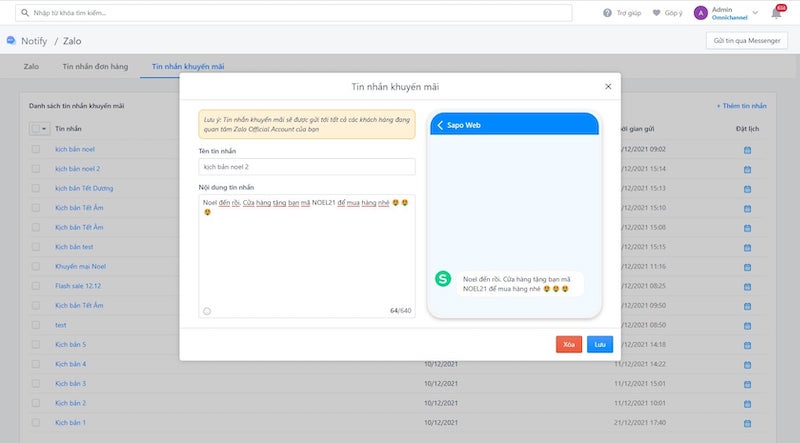This screenshot has height=443, width=800.
Task: Click the back arrow beside Sapo Web
Action: pyautogui.click(x=441, y=125)
